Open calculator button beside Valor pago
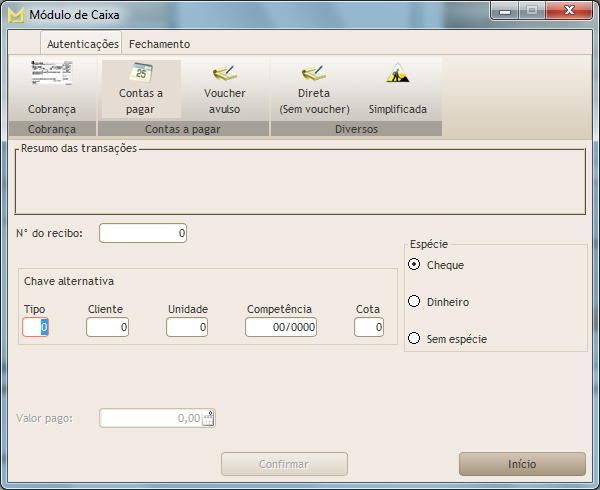Image resolution: width=600 pixels, height=490 pixels. pyautogui.click(x=208, y=419)
